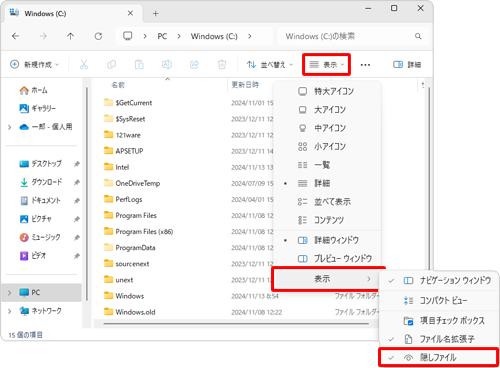
Task: Toggle 詳細ウィンドウ pane in menu
Action: [327, 240]
